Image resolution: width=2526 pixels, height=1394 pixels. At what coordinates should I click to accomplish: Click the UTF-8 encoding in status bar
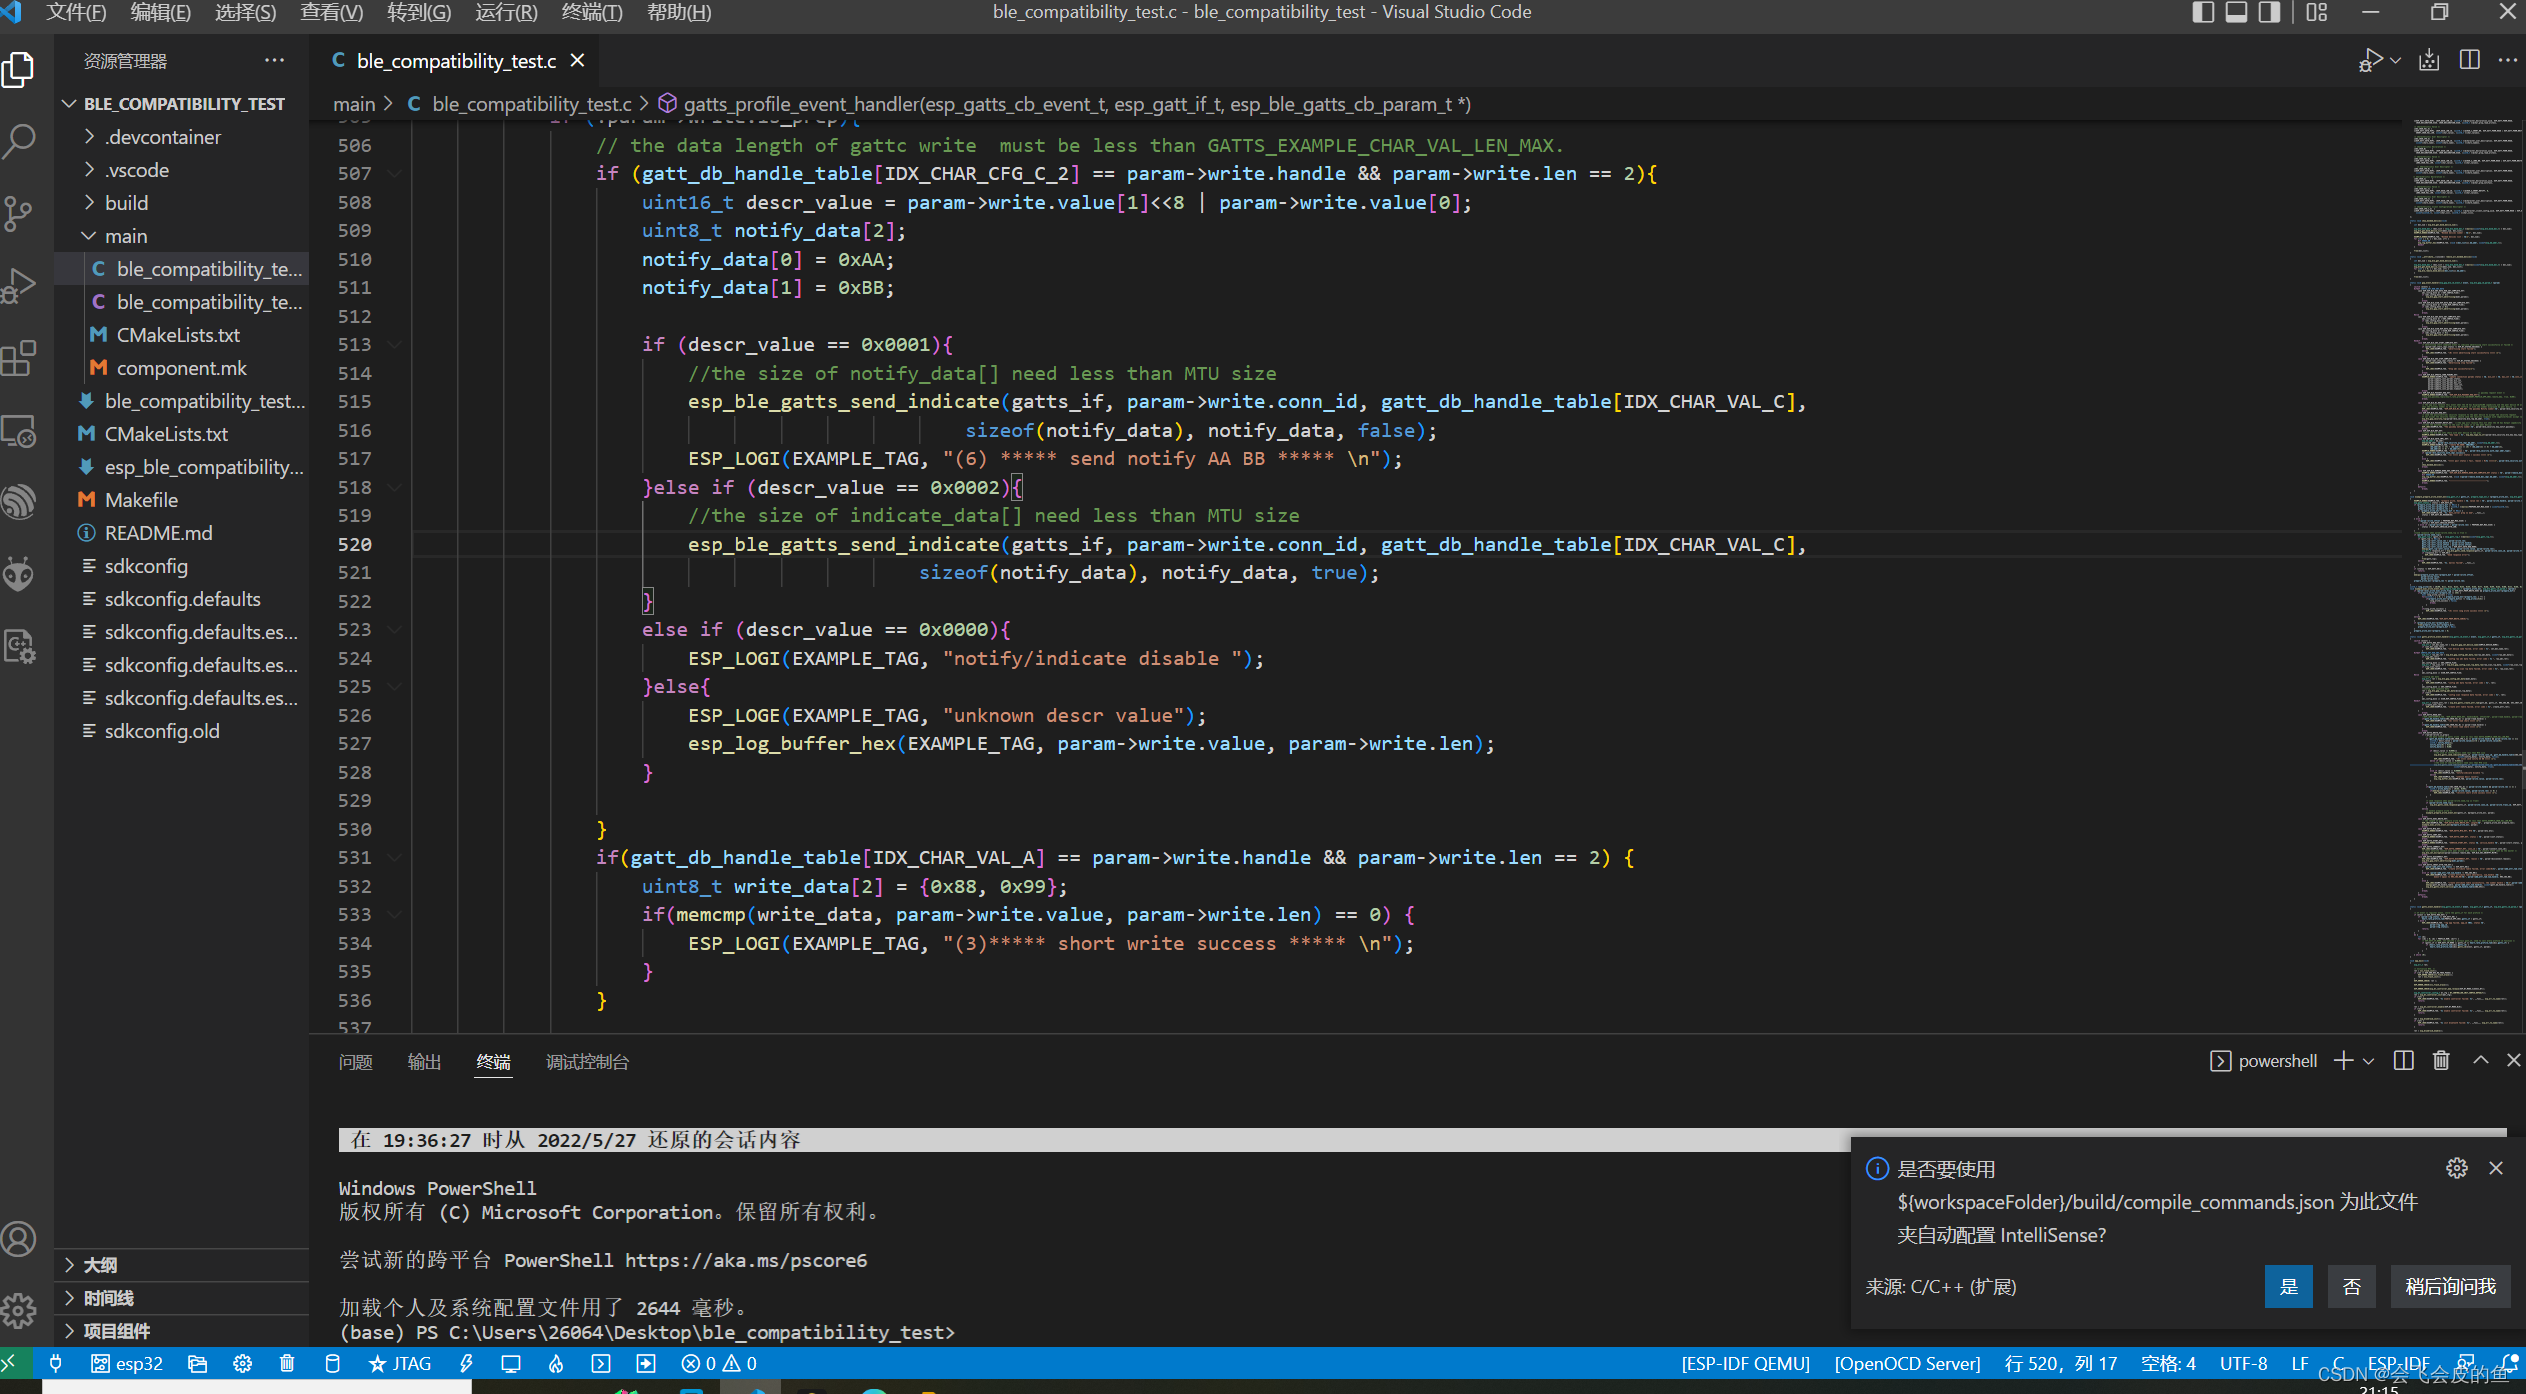click(x=2243, y=1363)
